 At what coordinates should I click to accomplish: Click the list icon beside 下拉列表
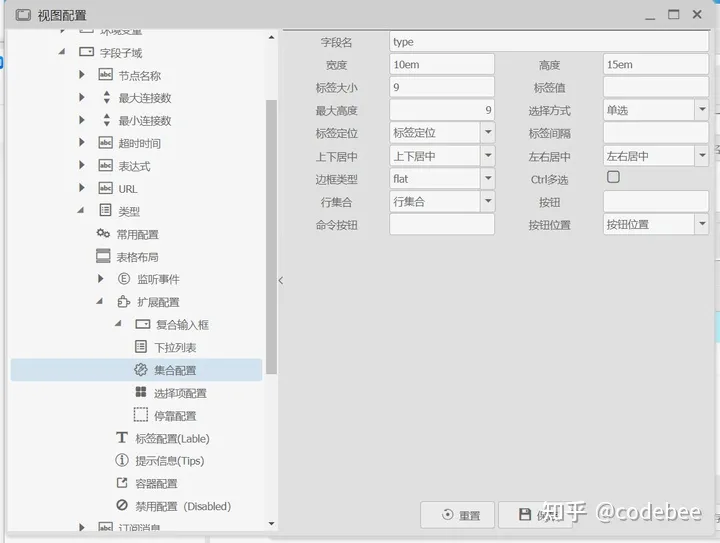click(x=141, y=347)
